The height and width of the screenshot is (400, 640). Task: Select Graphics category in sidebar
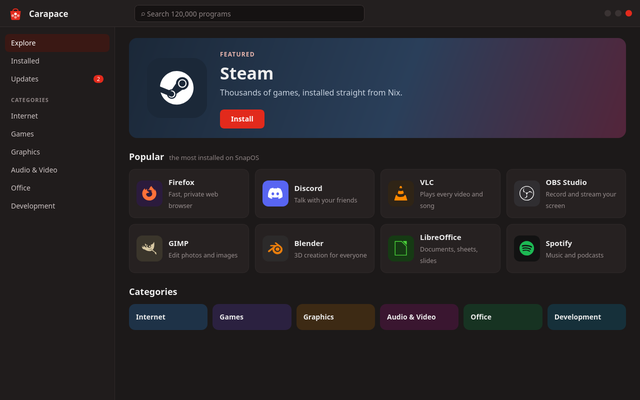point(57,152)
